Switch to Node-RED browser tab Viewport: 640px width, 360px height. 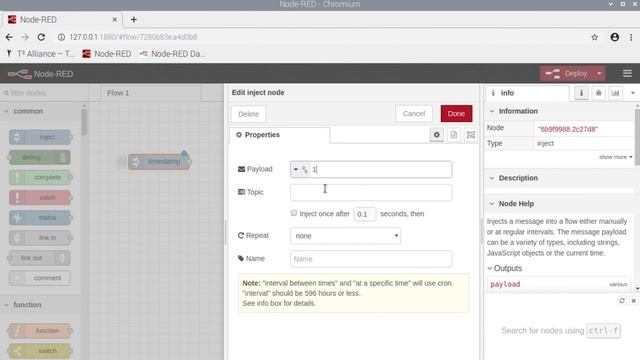[x=63, y=20]
